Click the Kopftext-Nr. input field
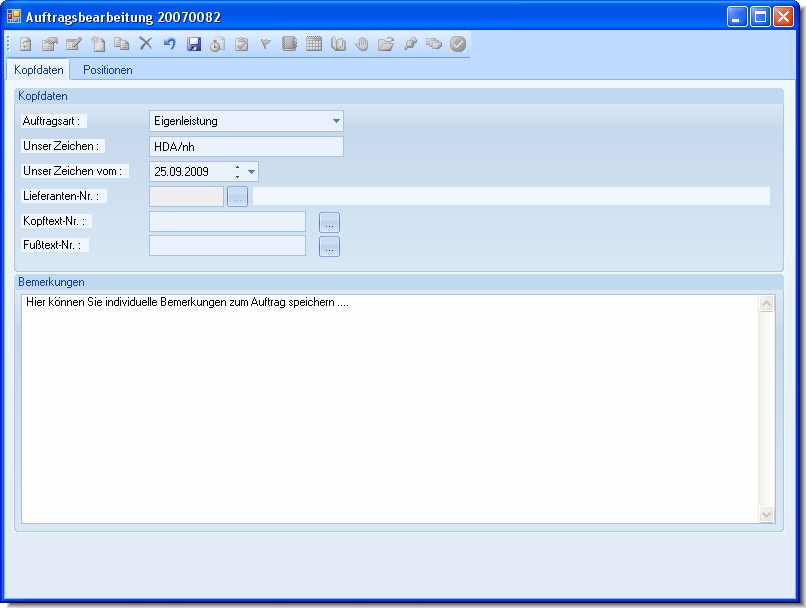The image size is (806, 608). pos(227,222)
